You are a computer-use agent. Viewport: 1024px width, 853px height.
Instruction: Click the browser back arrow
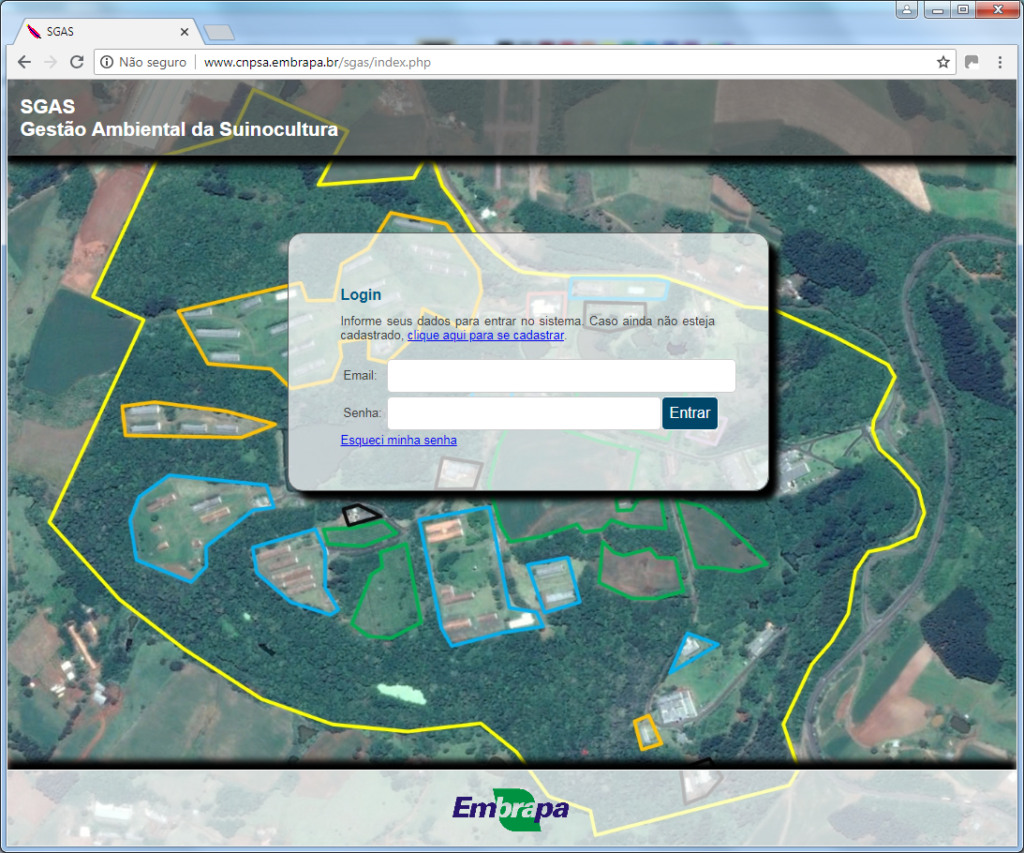click(24, 62)
